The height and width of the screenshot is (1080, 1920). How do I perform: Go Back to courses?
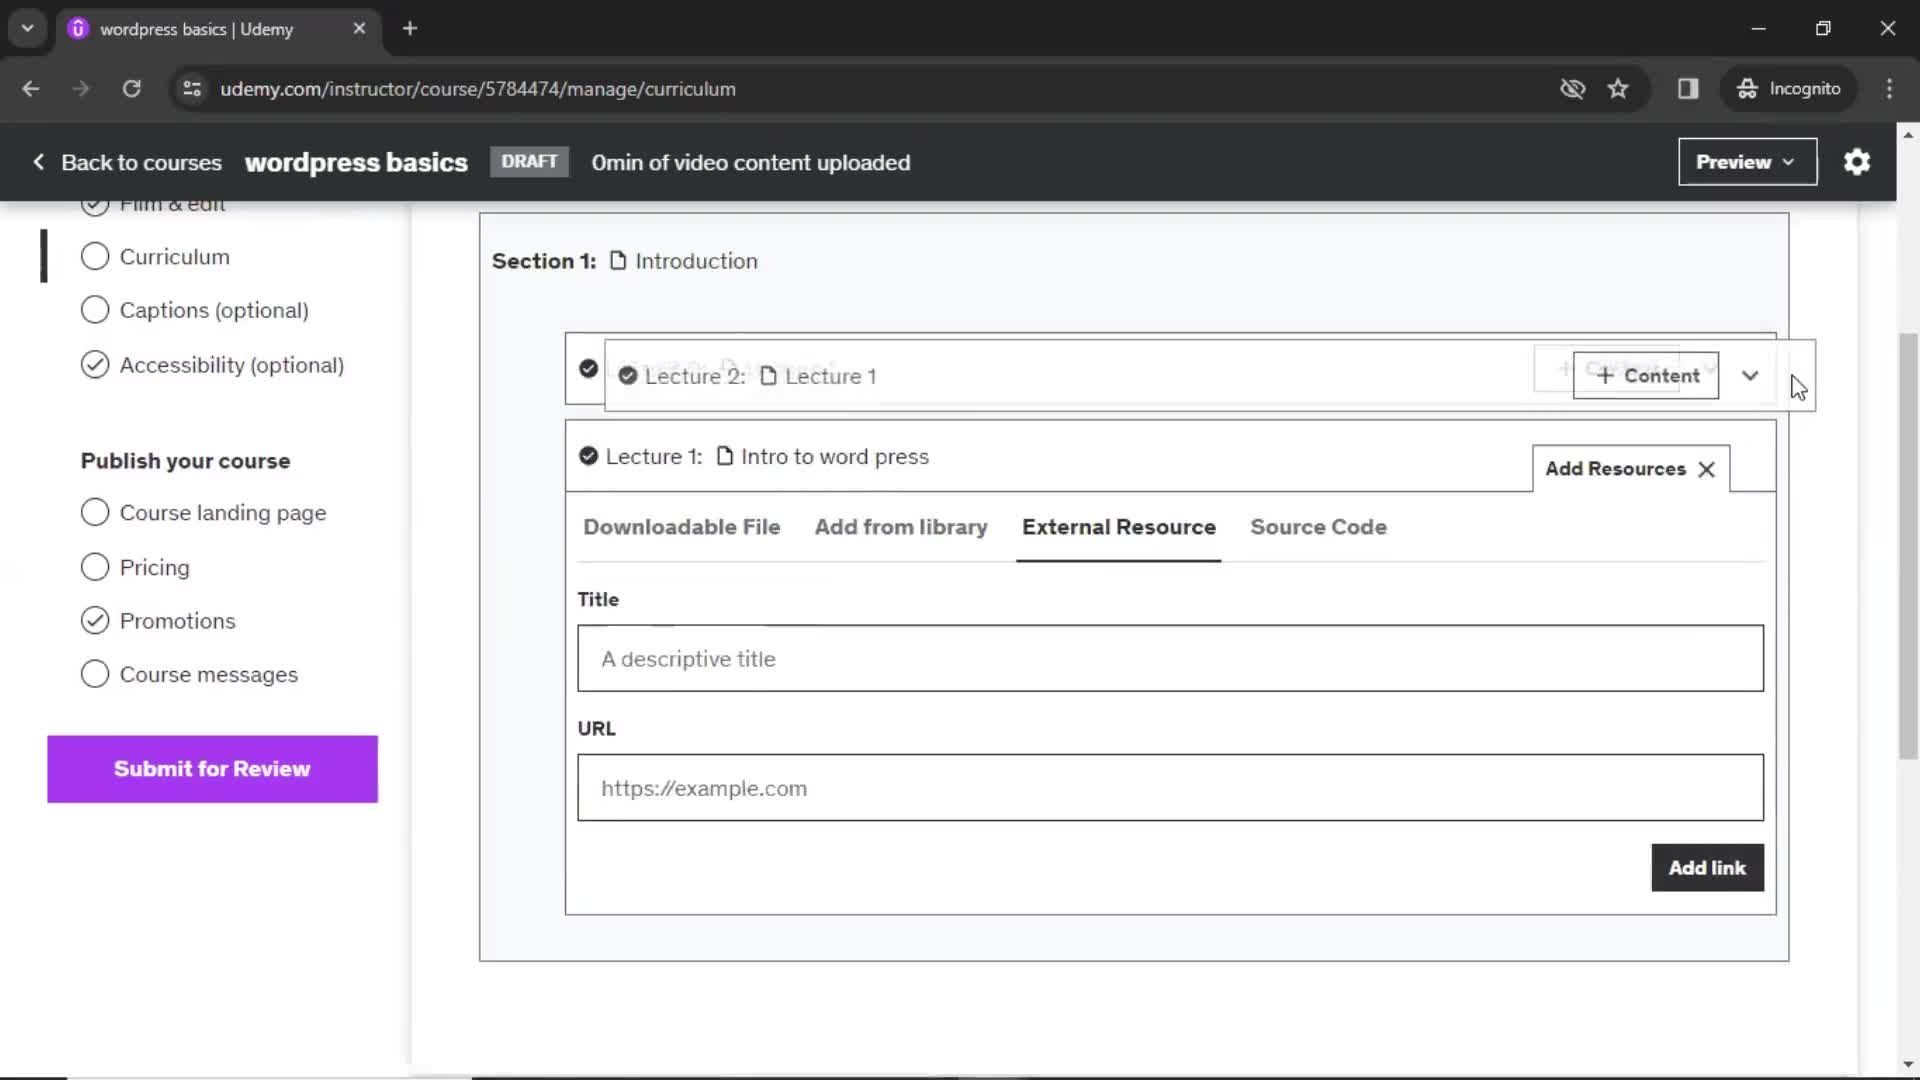[141, 162]
